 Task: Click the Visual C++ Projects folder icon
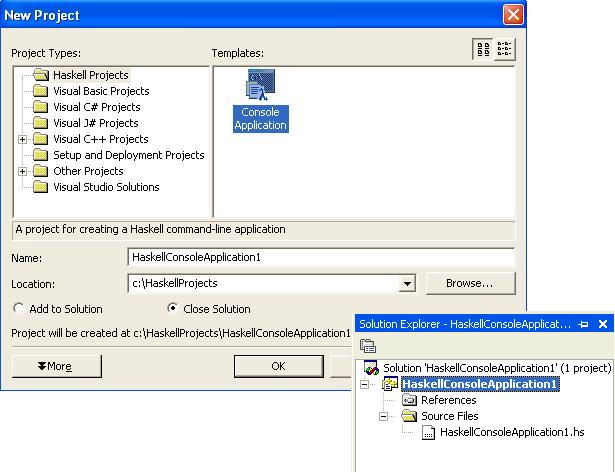40,139
